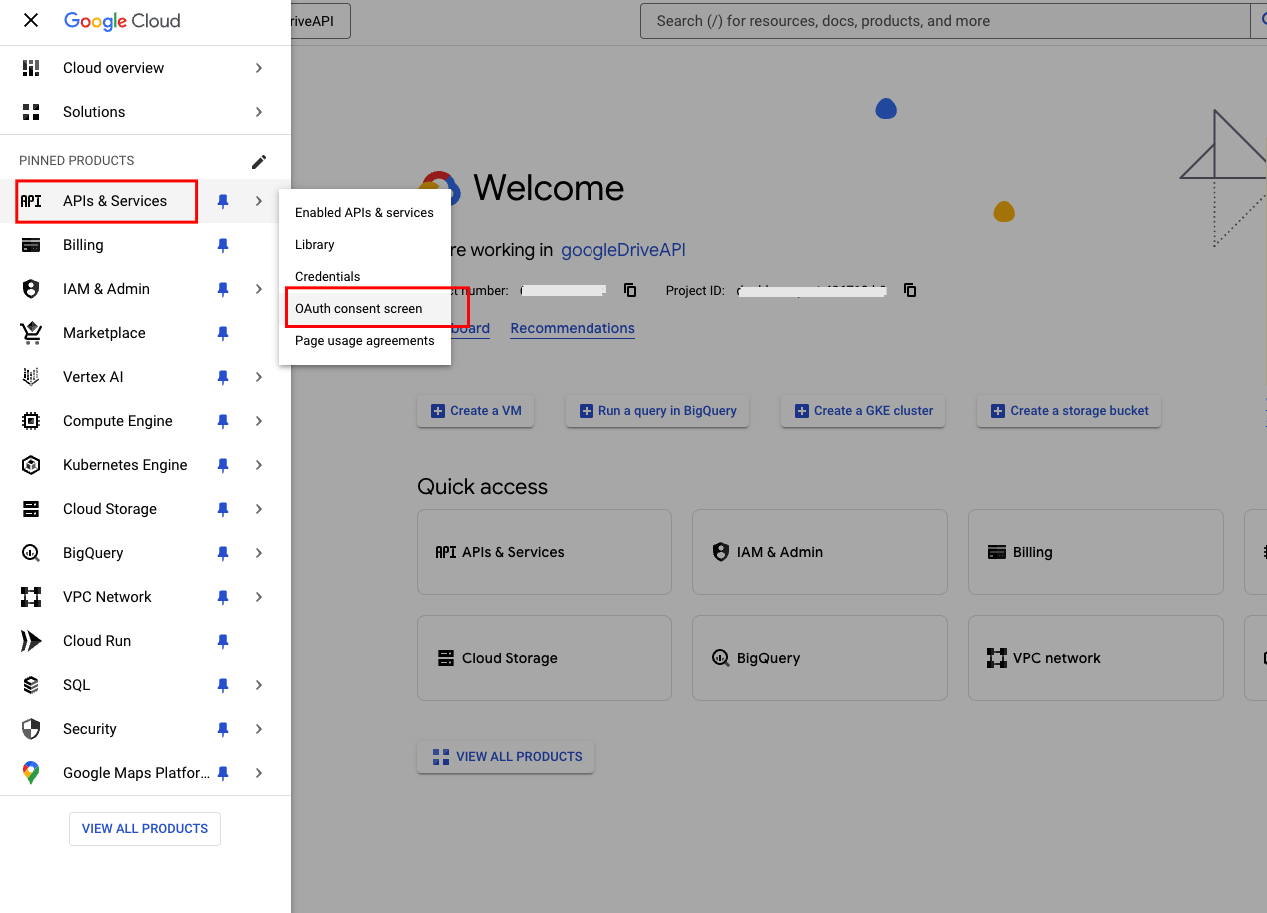This screenshot has width=1267, height=913.
Task: Click the Compute Engine chip icon
Action: pos(31,421)
